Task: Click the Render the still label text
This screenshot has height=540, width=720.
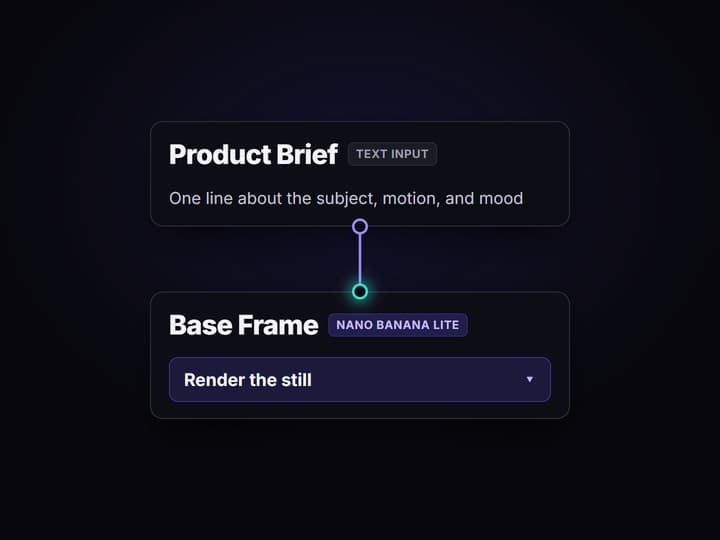Action: click(x=248, y=380)
